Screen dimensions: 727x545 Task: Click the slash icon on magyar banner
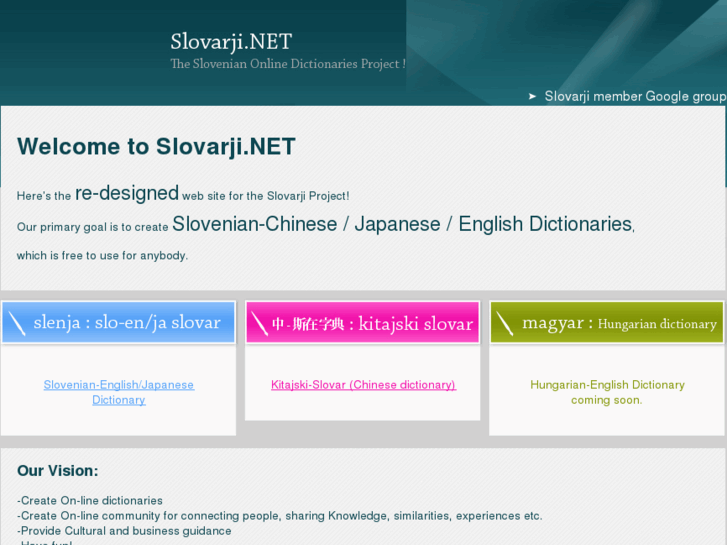pyautogui.click(x=504, y=323)
